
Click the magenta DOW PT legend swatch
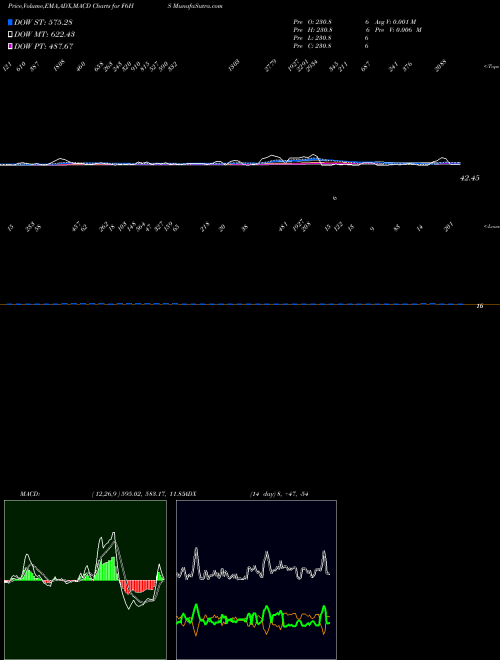click(x=10, y=46)
